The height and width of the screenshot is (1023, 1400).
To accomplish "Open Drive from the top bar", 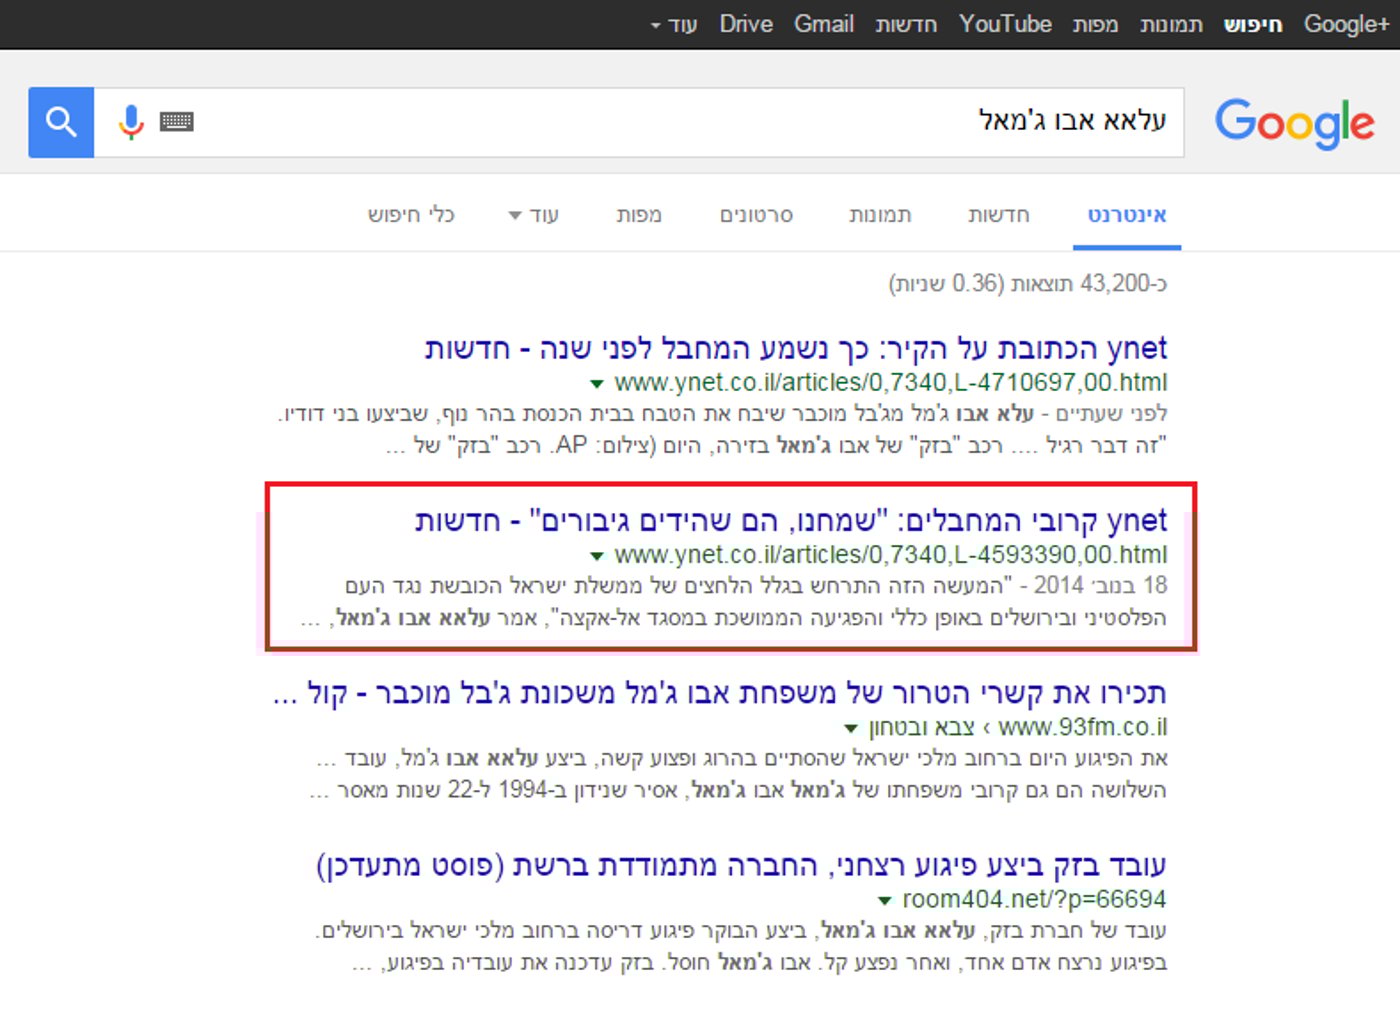I will (746, 24).
